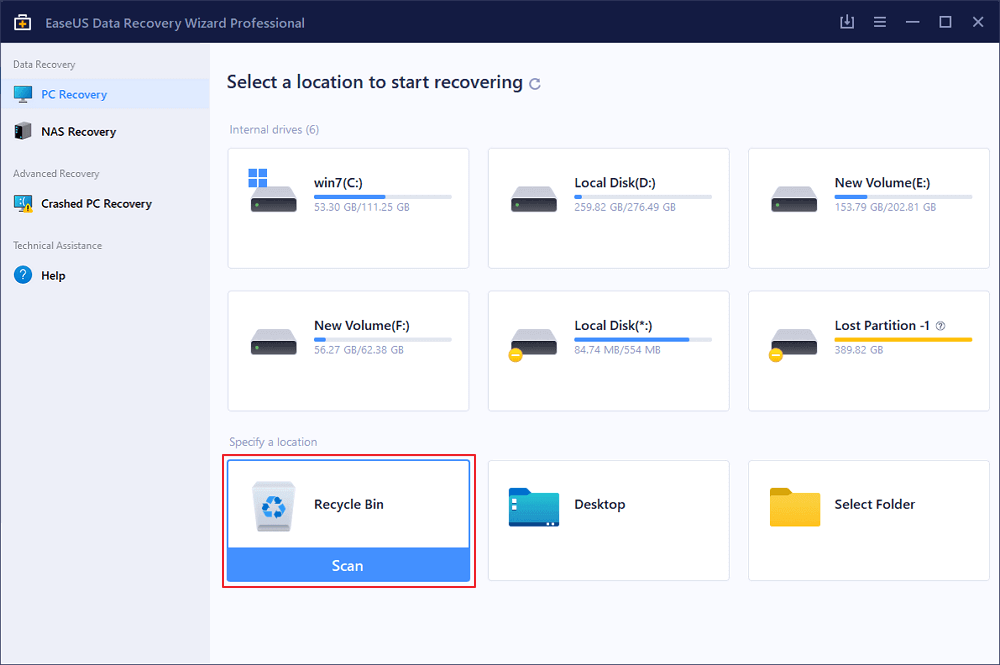1000x665 pixels.
Task: Click the Recycle Bin icon
Action: (x=273, y=506)
